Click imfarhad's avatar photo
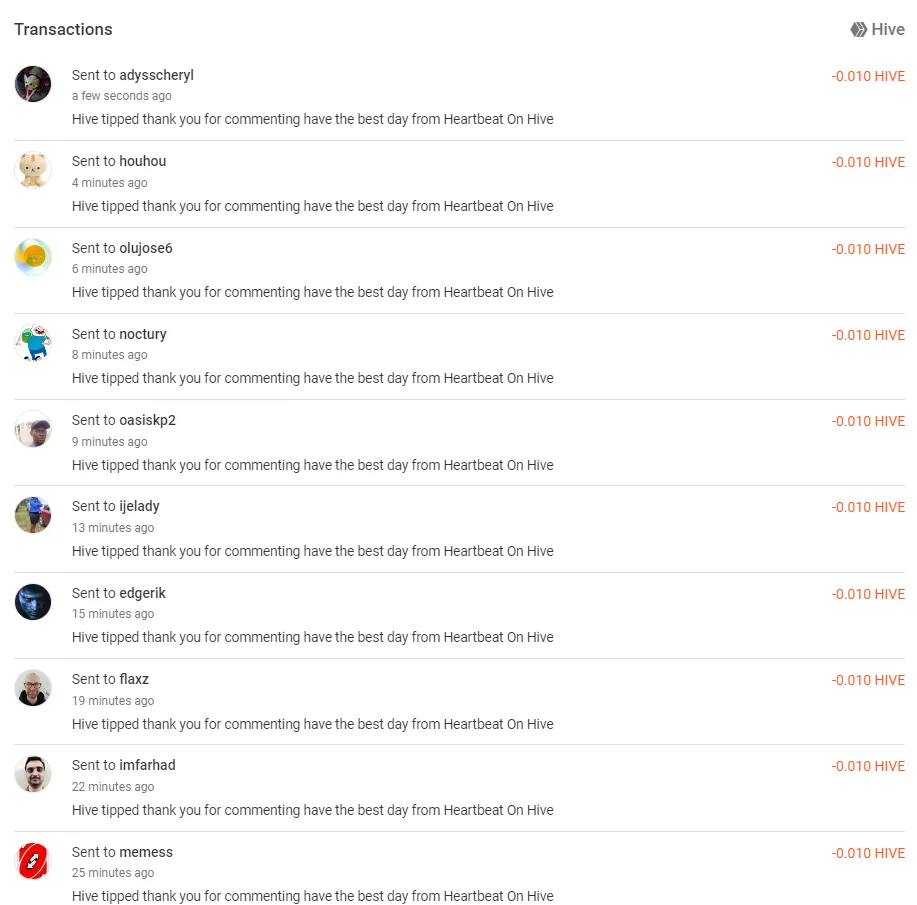917x905 pixels. coord(33,774)
